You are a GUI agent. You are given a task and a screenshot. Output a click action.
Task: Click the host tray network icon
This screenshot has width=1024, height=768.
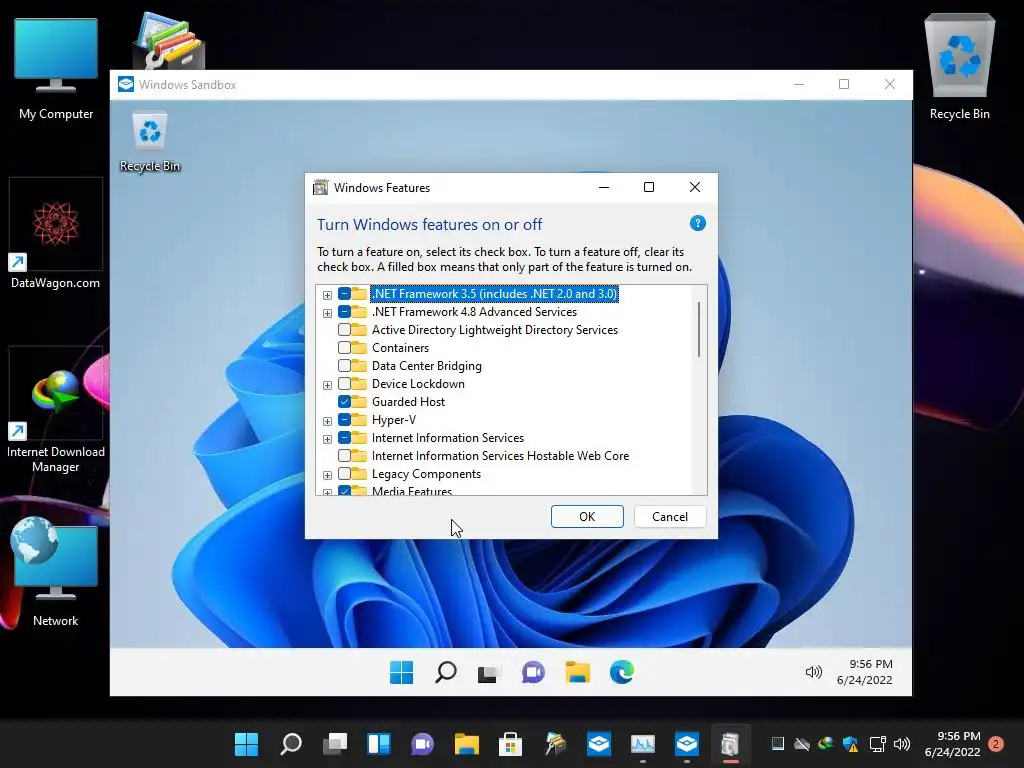pyautogui.click(x=877, y=744)
